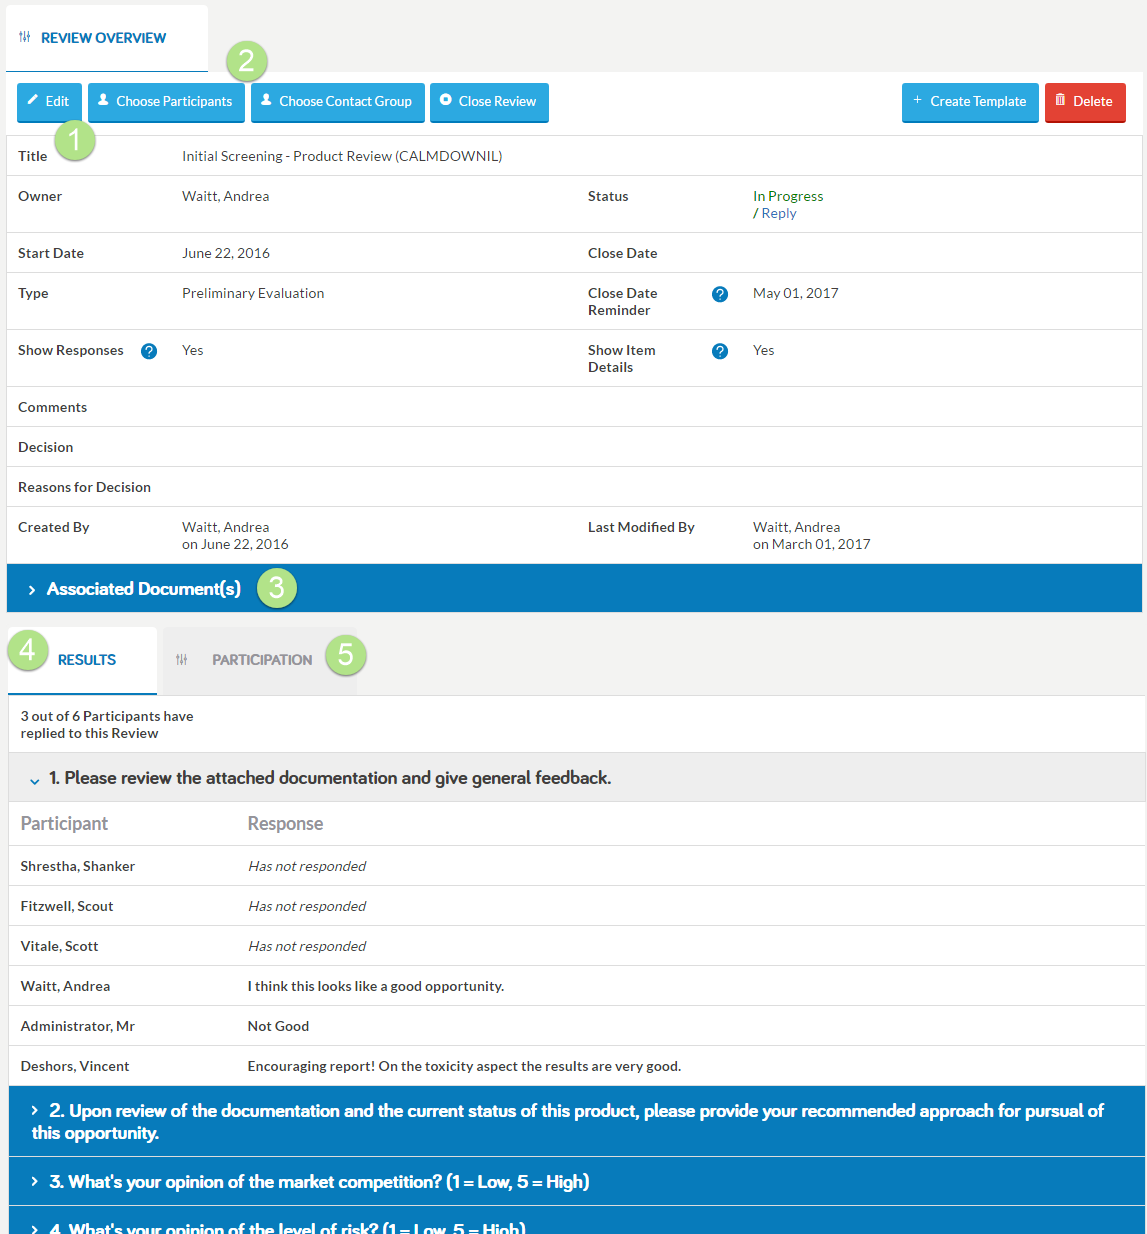
Task: Click the sliders icon on Participation tab
Action: 181,660
